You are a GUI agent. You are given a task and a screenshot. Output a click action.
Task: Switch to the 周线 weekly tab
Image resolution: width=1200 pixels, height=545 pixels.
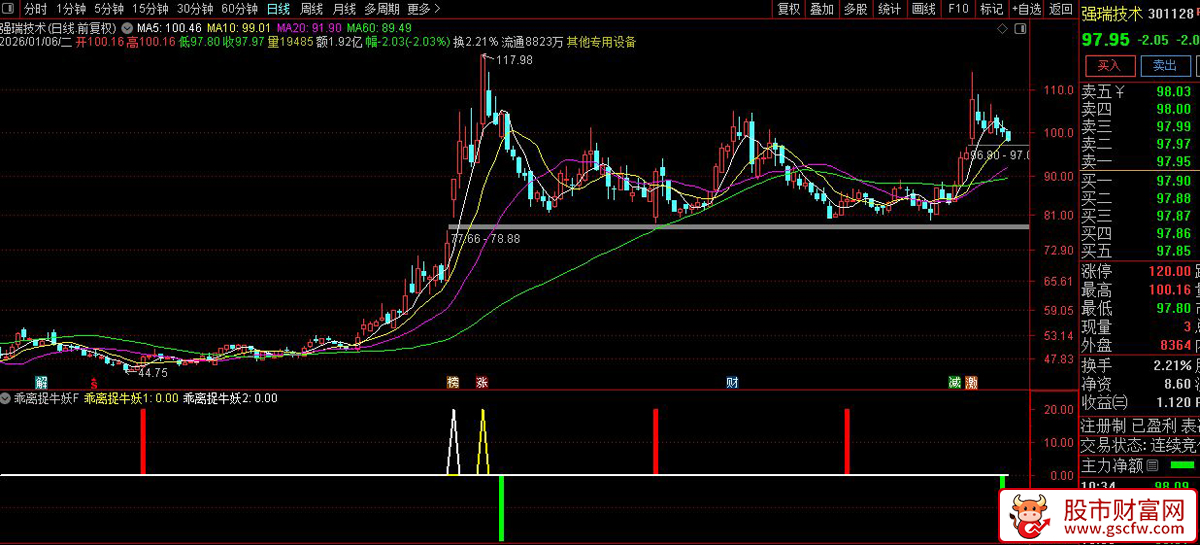click(x=311, y=9)
